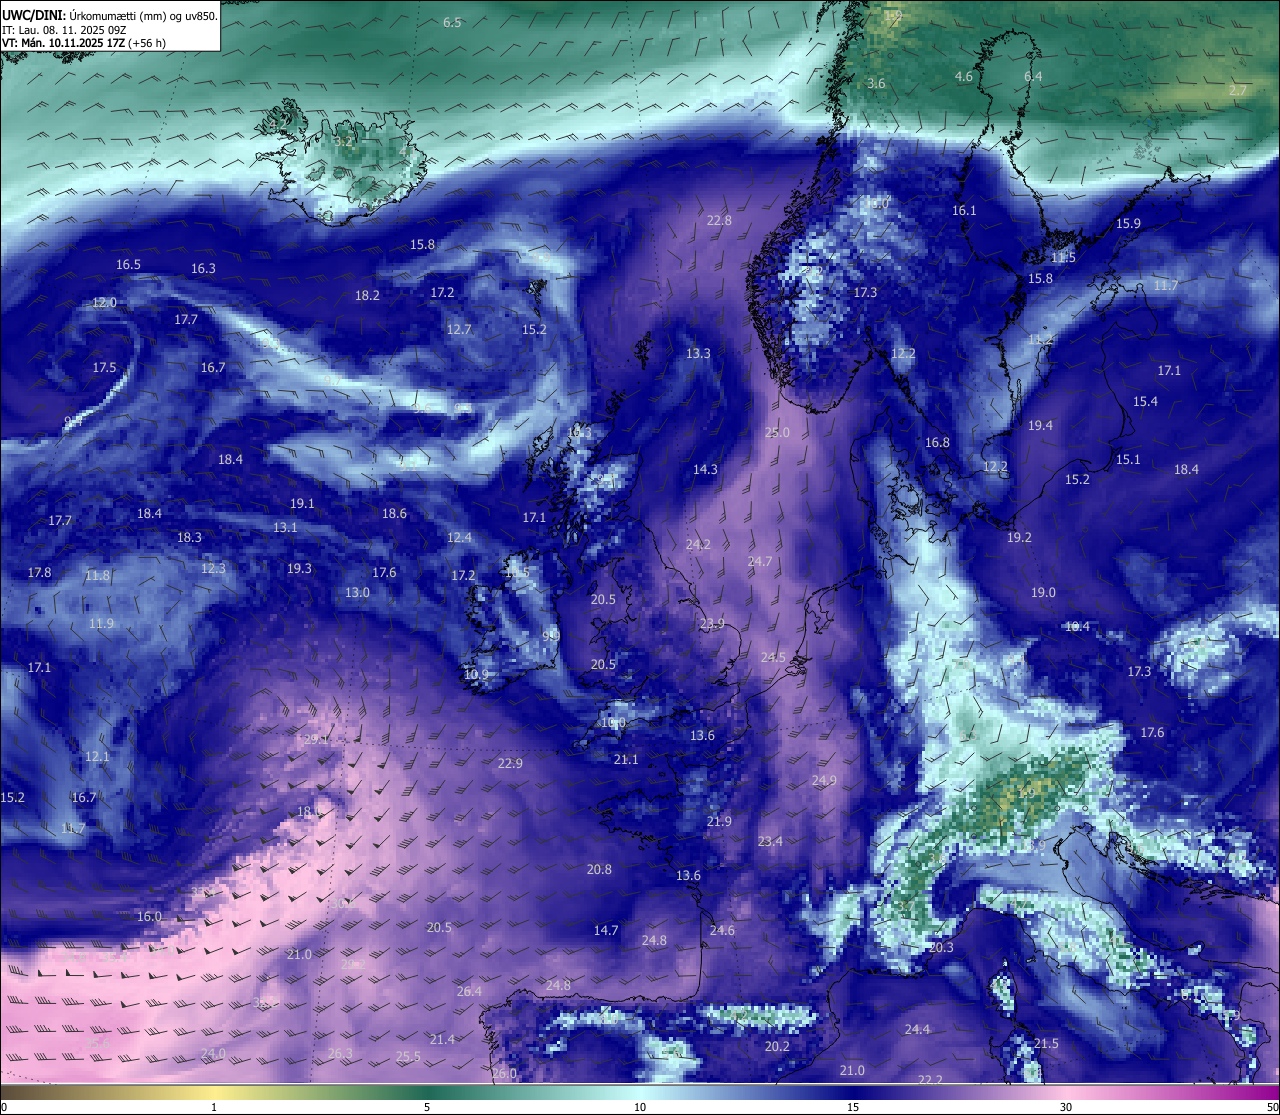Click the map value 19.1
Viewport: 1280px width, 1115px height.
click(302, 503)
